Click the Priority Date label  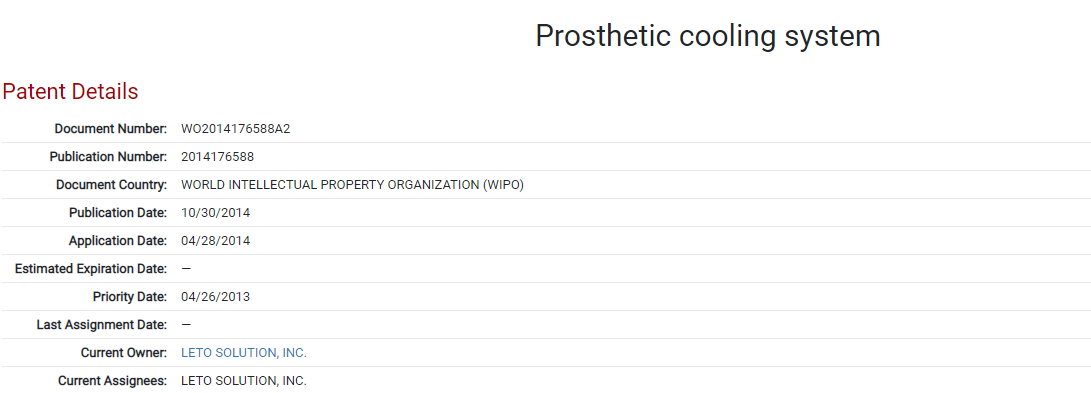pyautogui.click(x=130, y=297)
